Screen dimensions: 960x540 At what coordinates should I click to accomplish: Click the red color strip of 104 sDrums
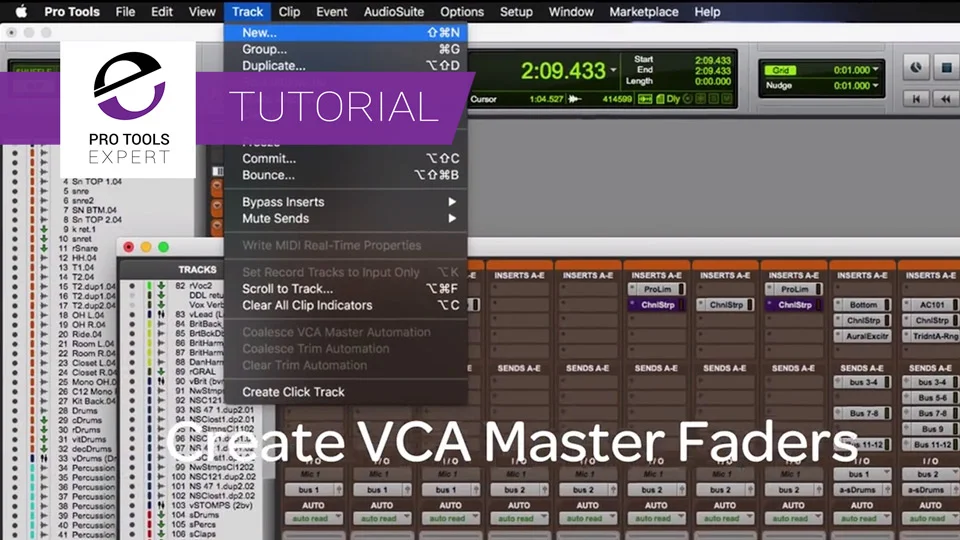[149, 515]
